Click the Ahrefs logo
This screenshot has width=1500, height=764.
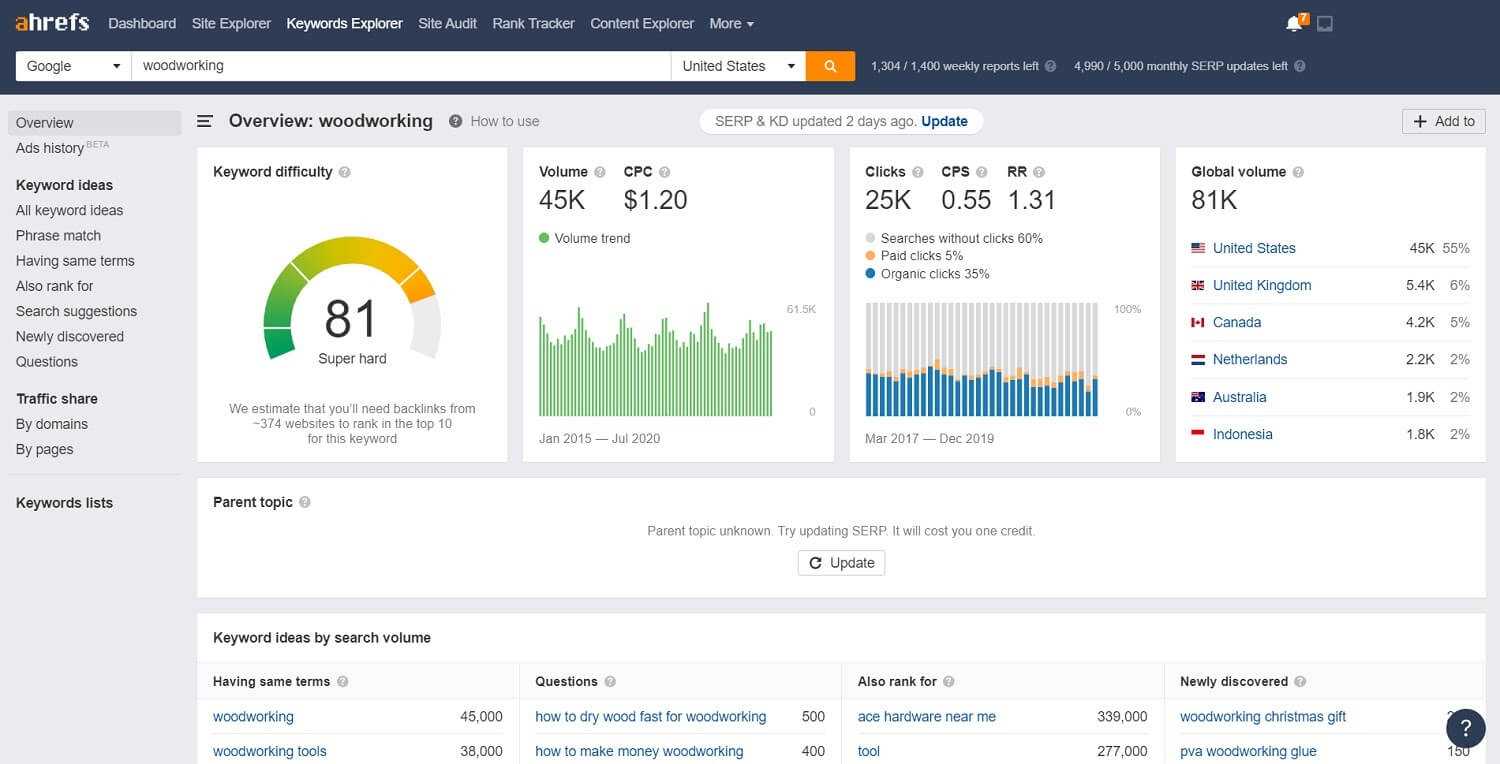click(x=52, y=22)
